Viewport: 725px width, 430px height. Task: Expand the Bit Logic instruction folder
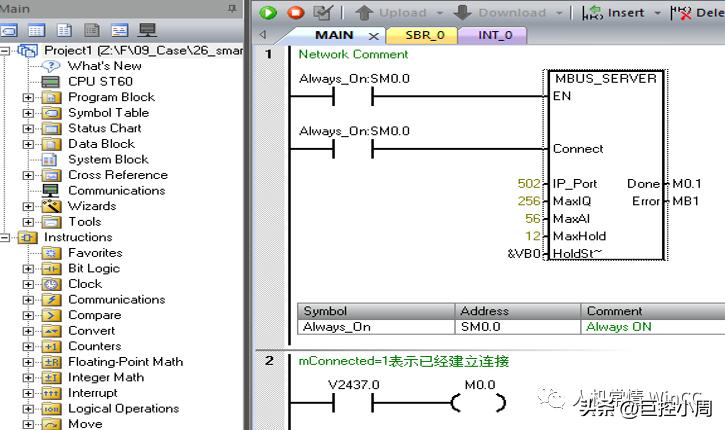[x=28, y=269]
